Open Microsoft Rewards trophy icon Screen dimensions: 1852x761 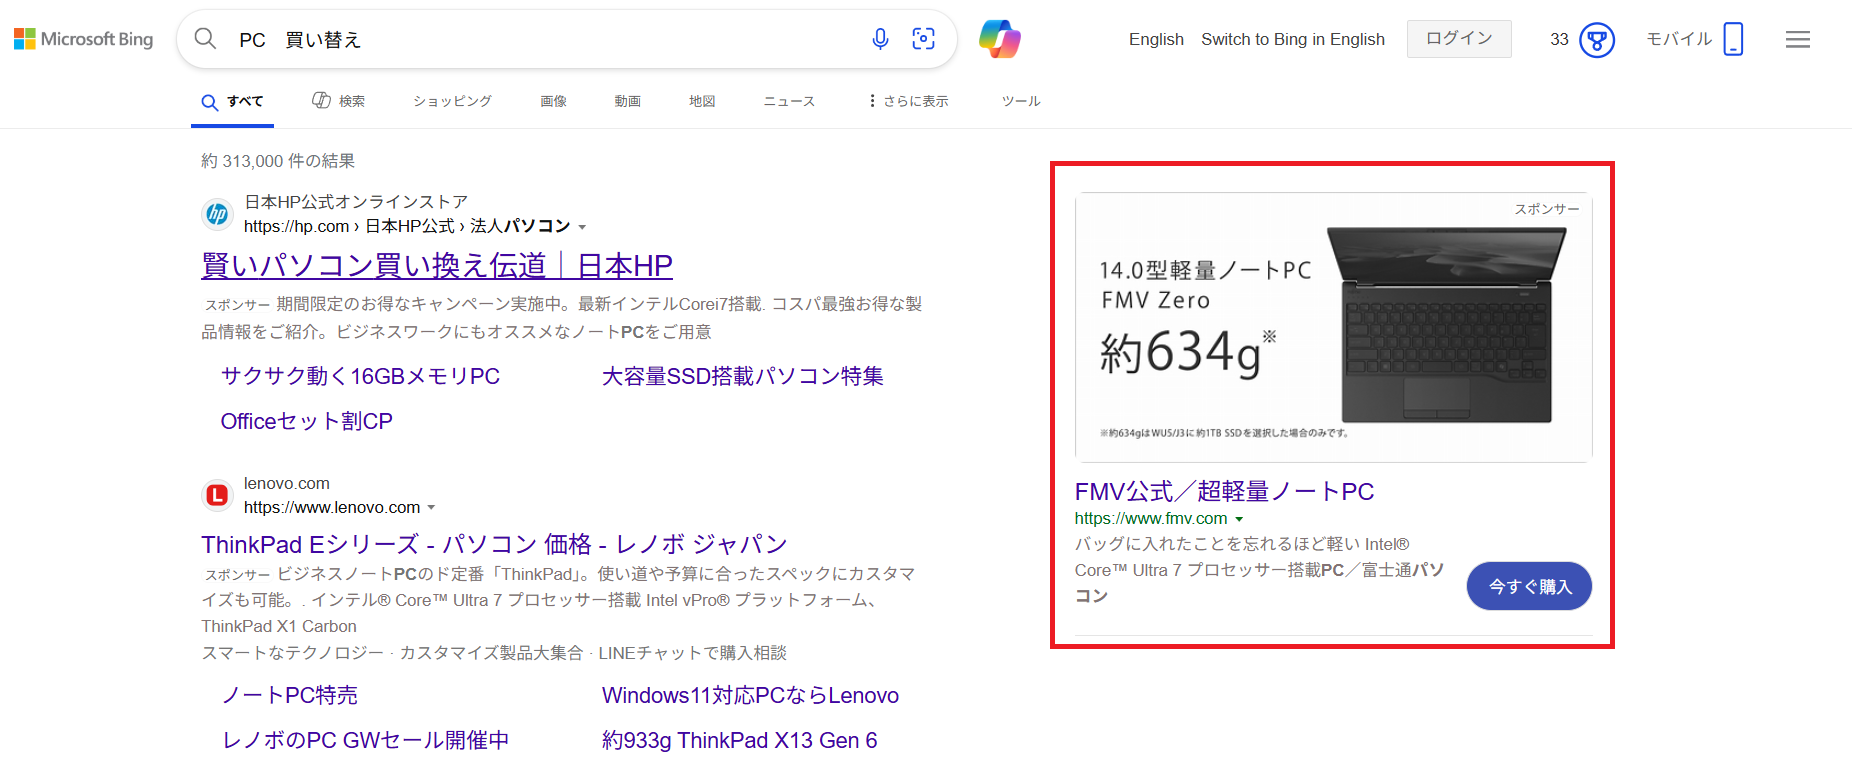[x=1597, y=40]
